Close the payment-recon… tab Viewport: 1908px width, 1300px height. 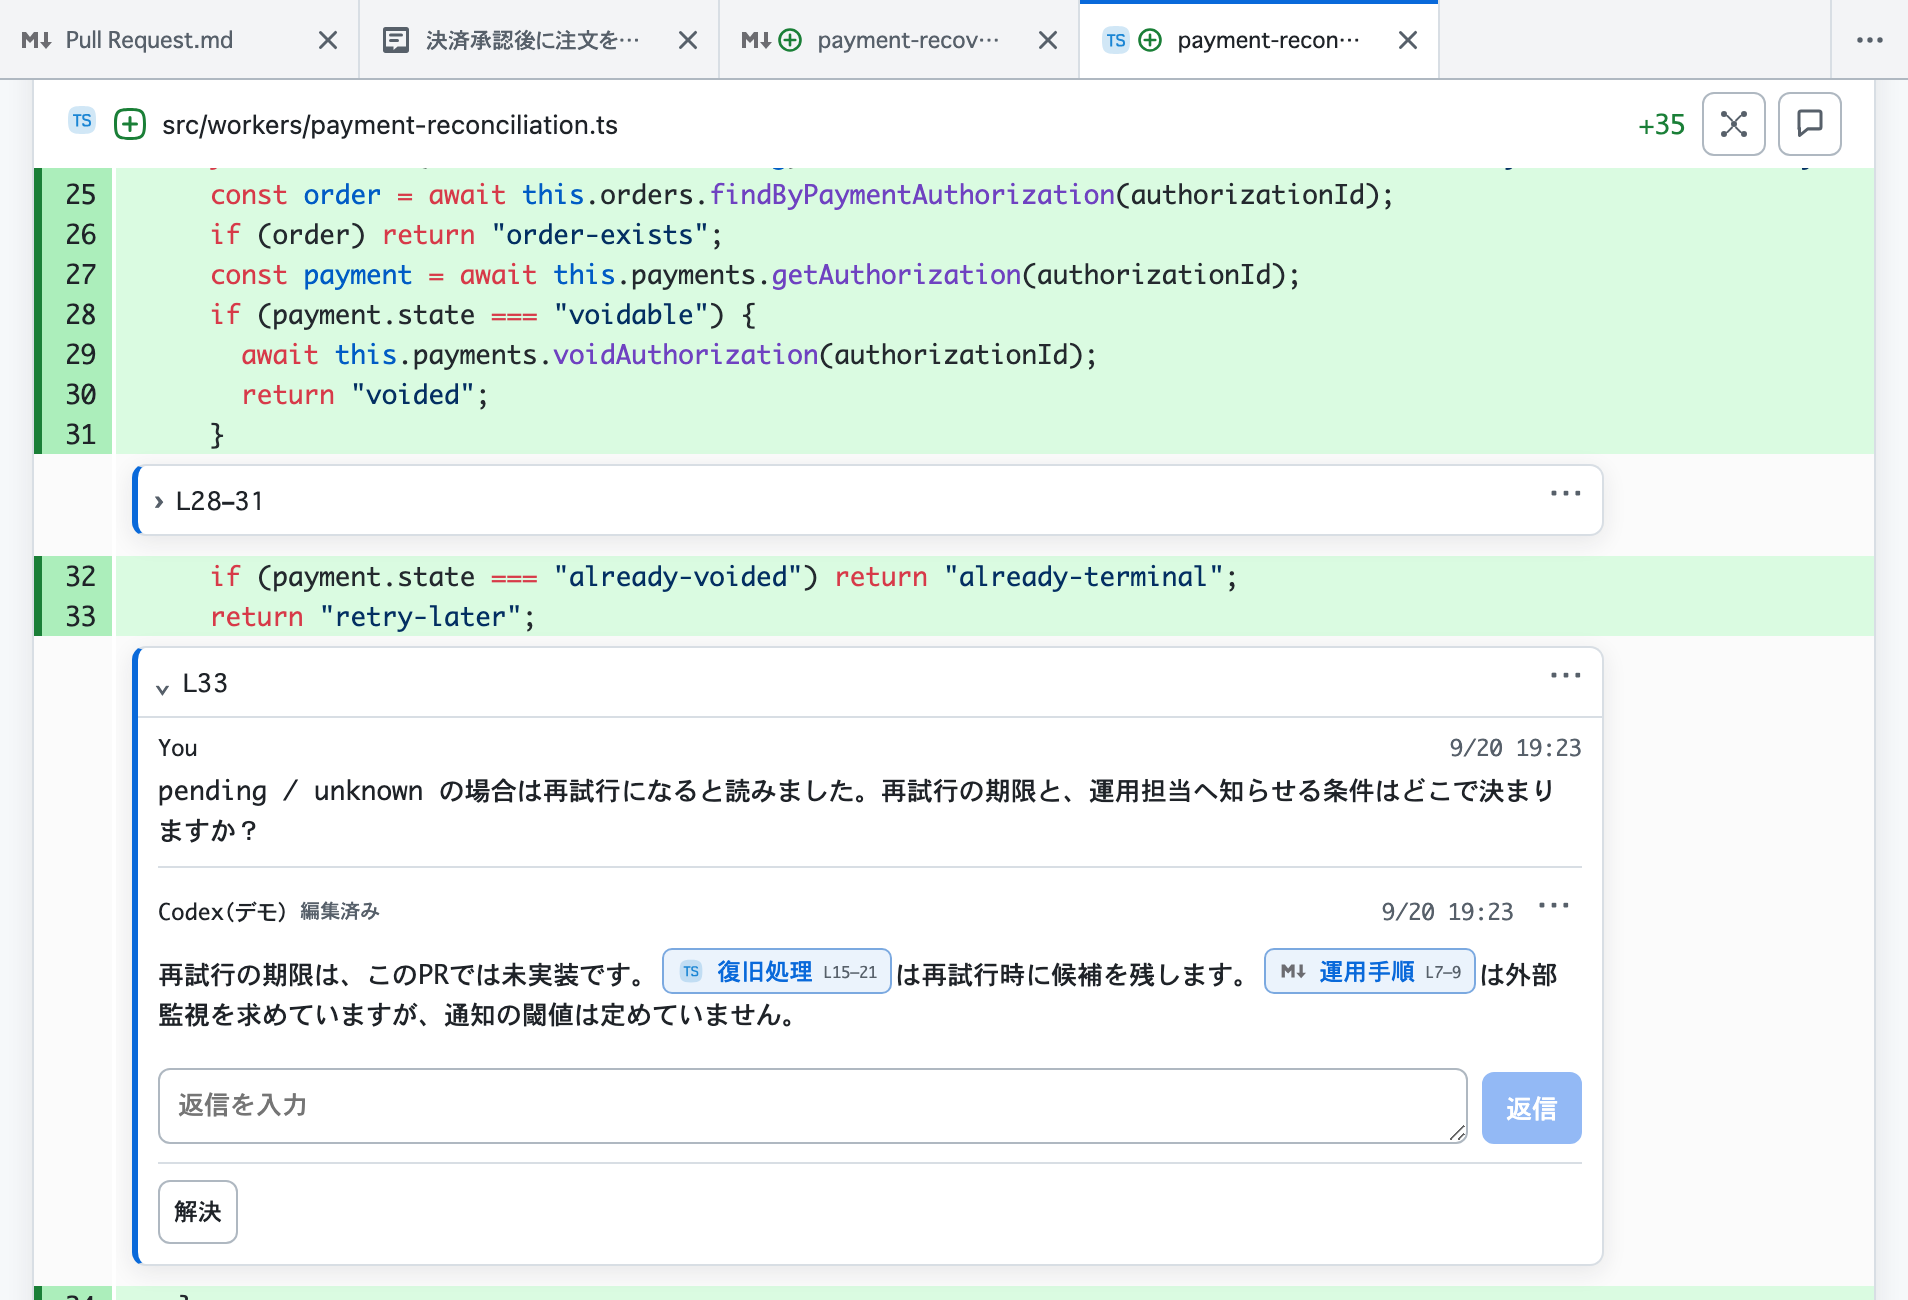pos(1408,40)
